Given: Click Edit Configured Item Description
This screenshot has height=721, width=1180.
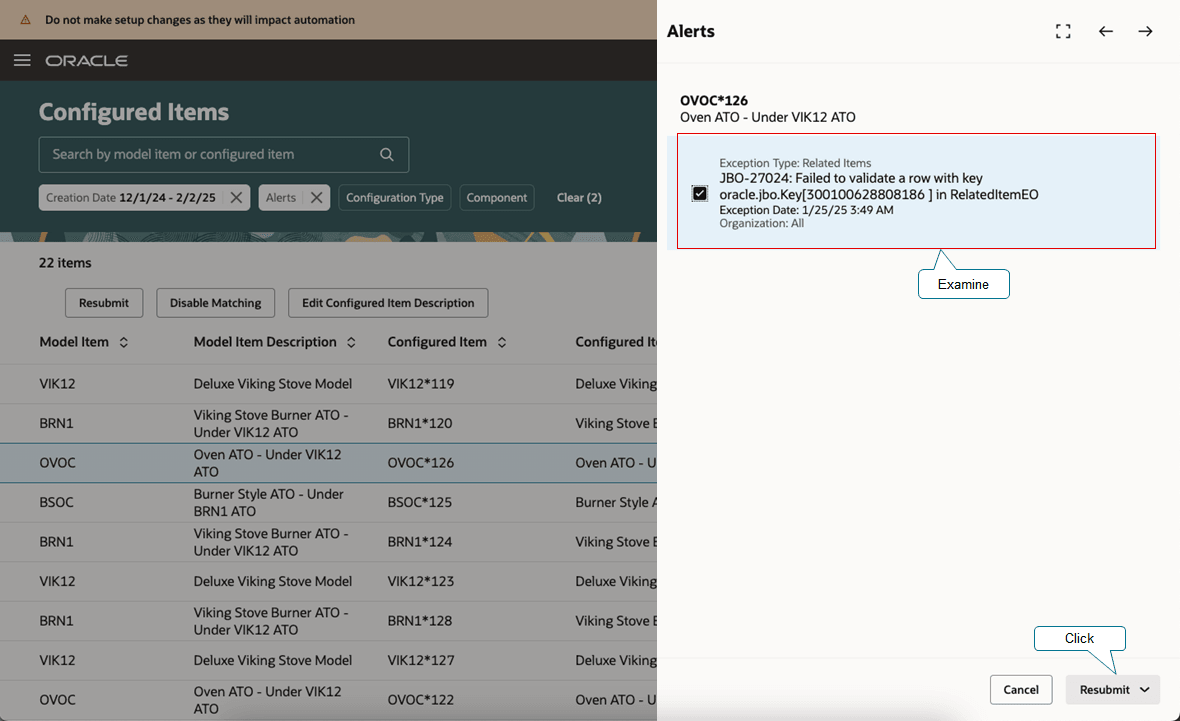Looking at the screenshot, I should [387, 302].
